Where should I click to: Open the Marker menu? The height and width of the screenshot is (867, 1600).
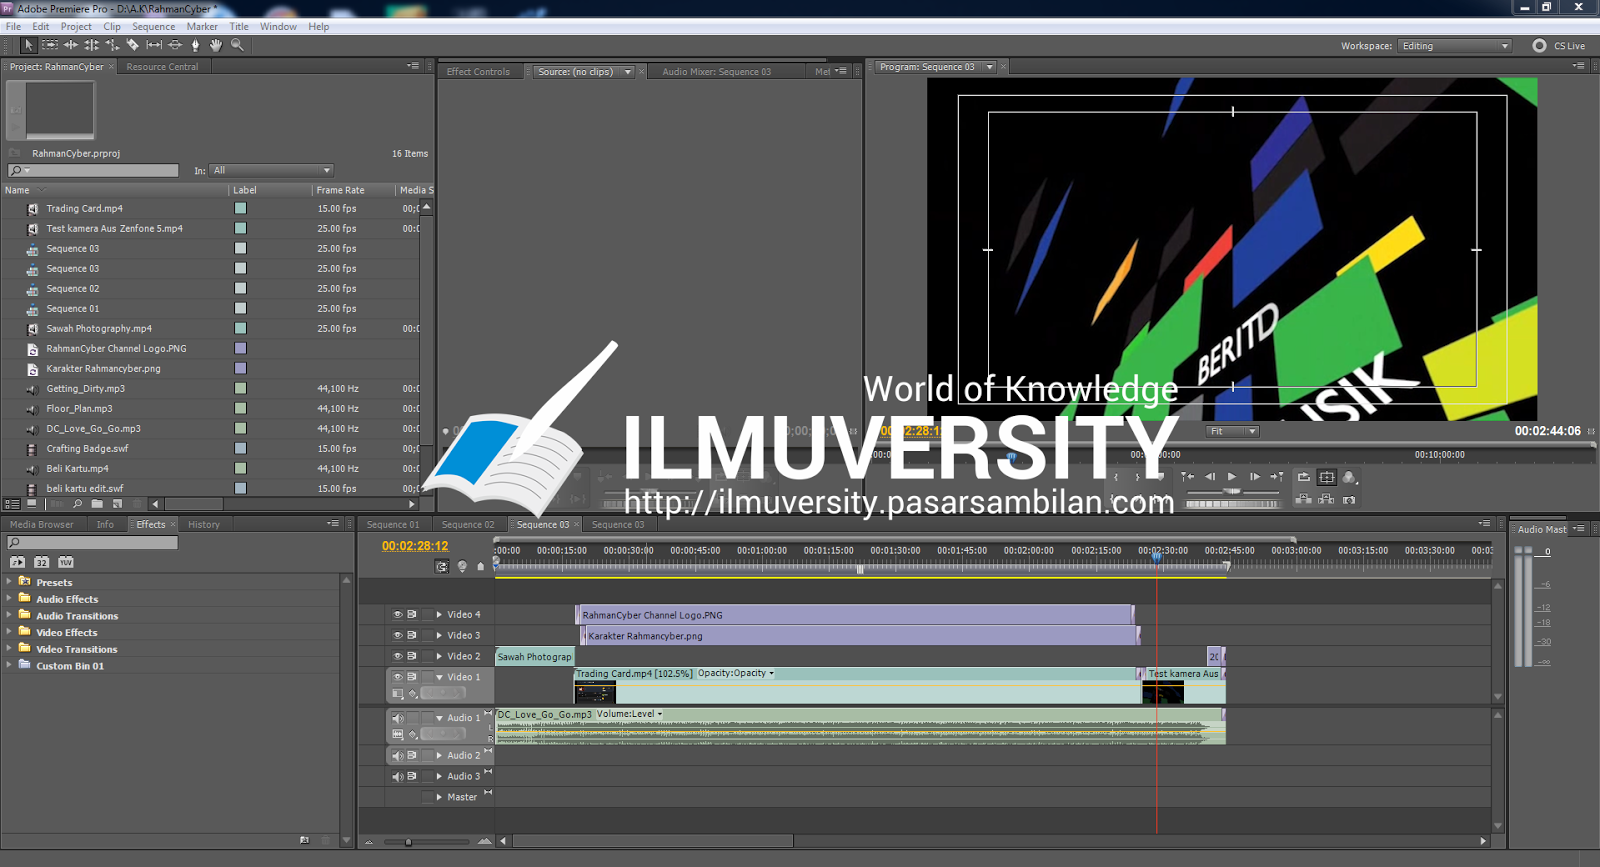202,27
